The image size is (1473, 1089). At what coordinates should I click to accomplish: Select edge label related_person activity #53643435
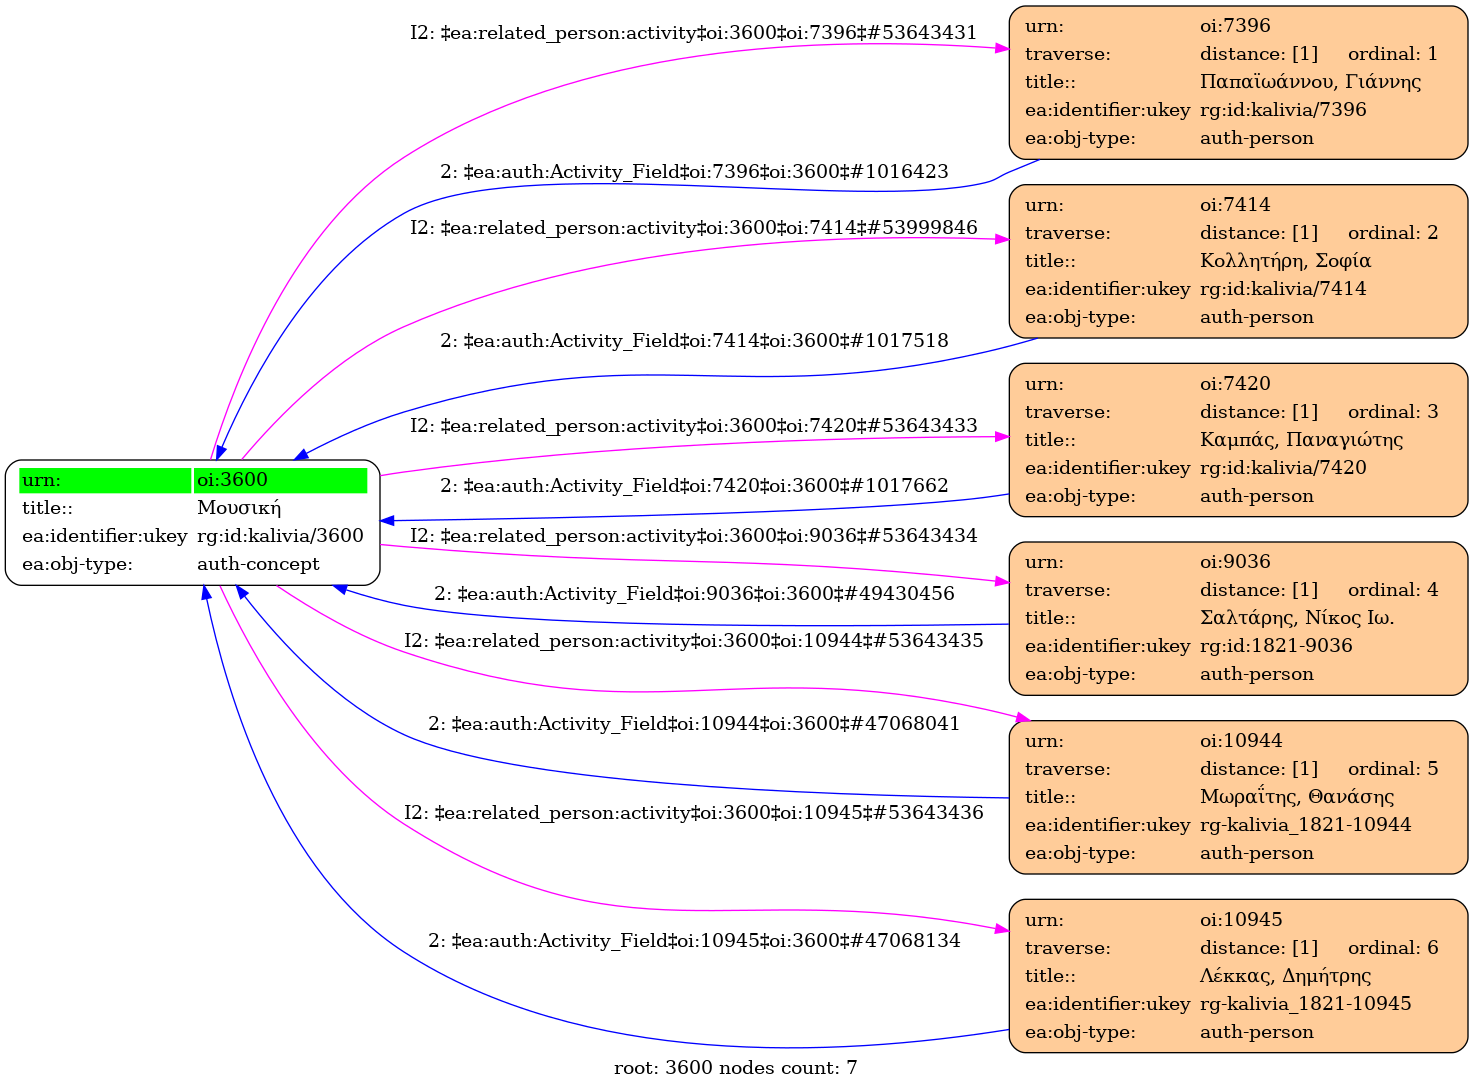point(693,641)
